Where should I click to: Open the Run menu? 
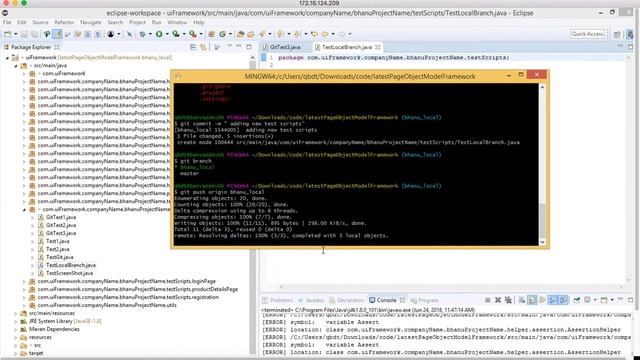156,22
